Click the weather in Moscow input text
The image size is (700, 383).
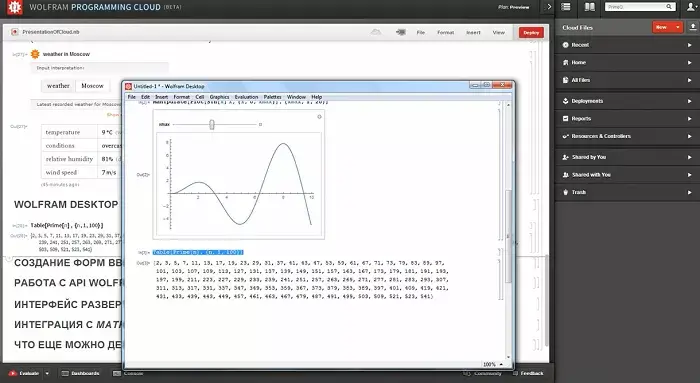[x=66, y=54]
